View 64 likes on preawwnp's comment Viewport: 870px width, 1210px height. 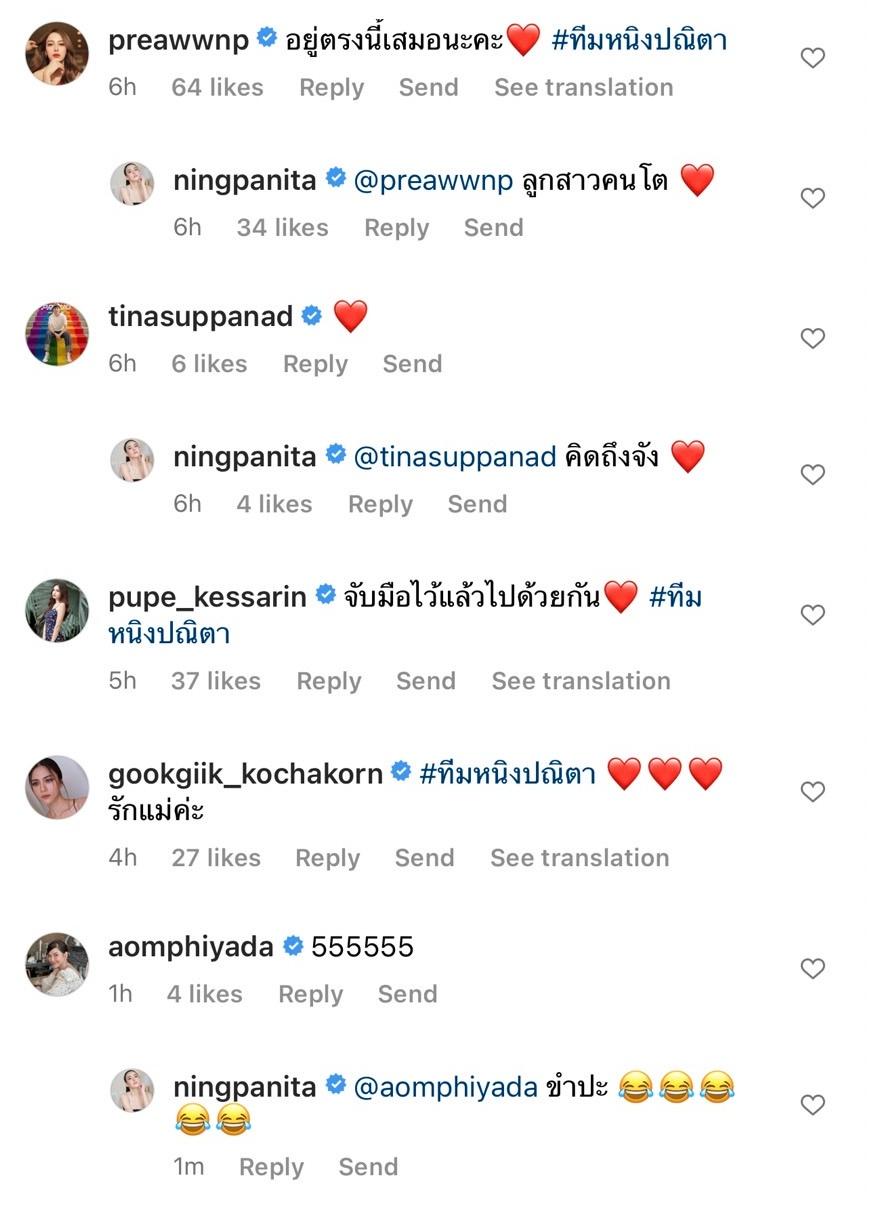pos(217,88)
